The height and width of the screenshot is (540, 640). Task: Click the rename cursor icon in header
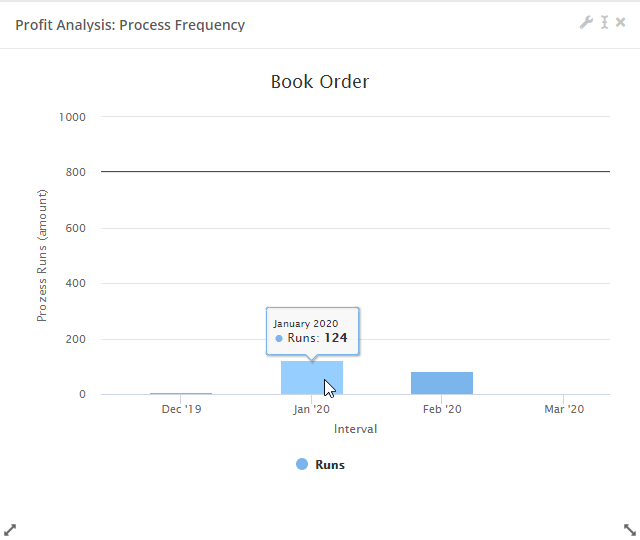pyautogui.click(x=604, y=22)
